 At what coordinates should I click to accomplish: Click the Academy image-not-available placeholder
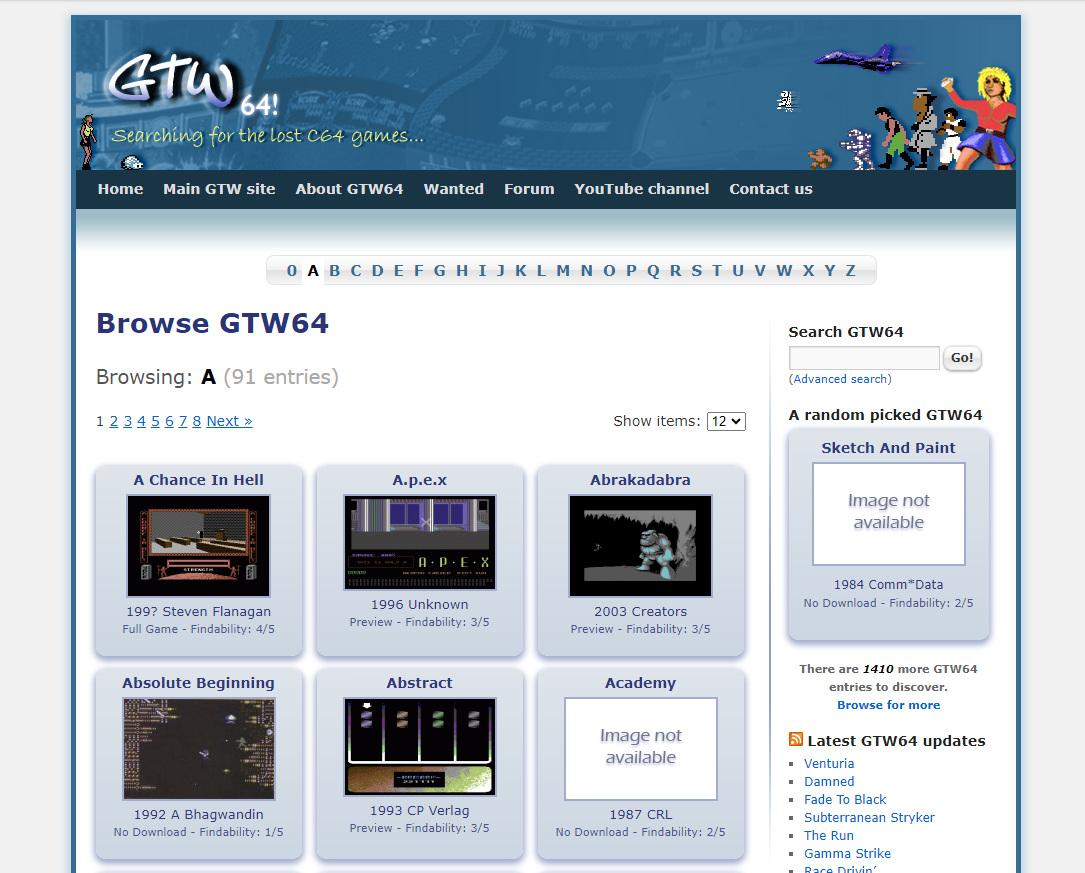click(x=640, y=748)
